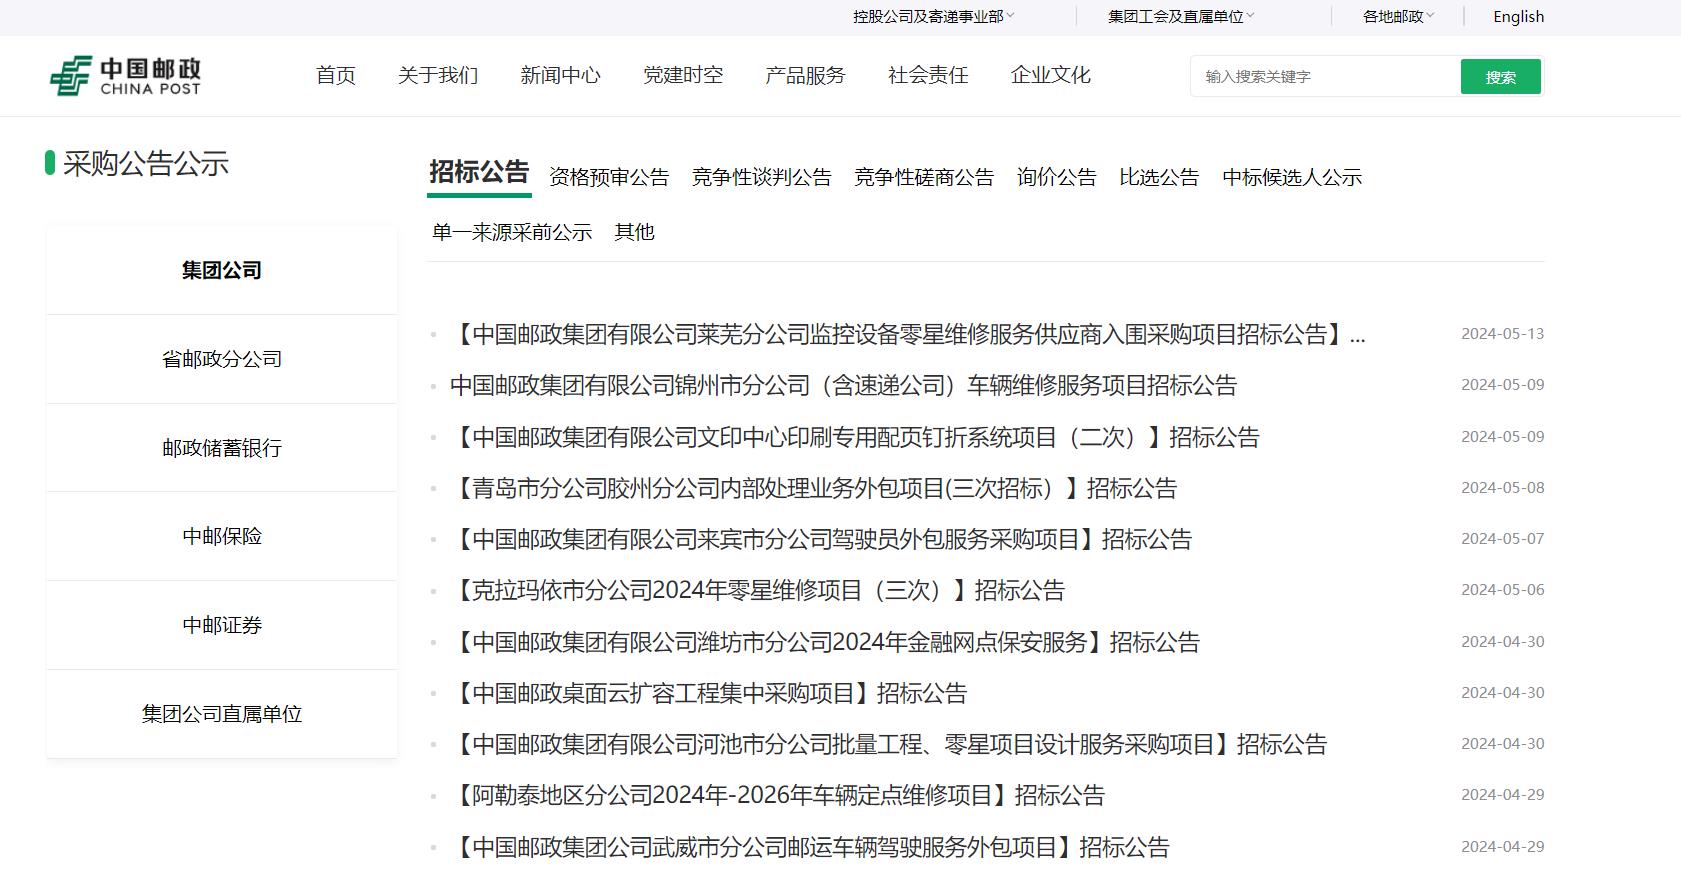Image resolution: width=1681 pixels, height=876 pixels.
Task: Click the China Post logo
Action: [126, 76]
